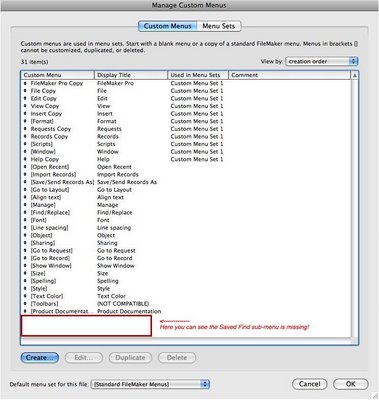
Task: Select the [Go to Request] menu row
Action: (186, 251)
